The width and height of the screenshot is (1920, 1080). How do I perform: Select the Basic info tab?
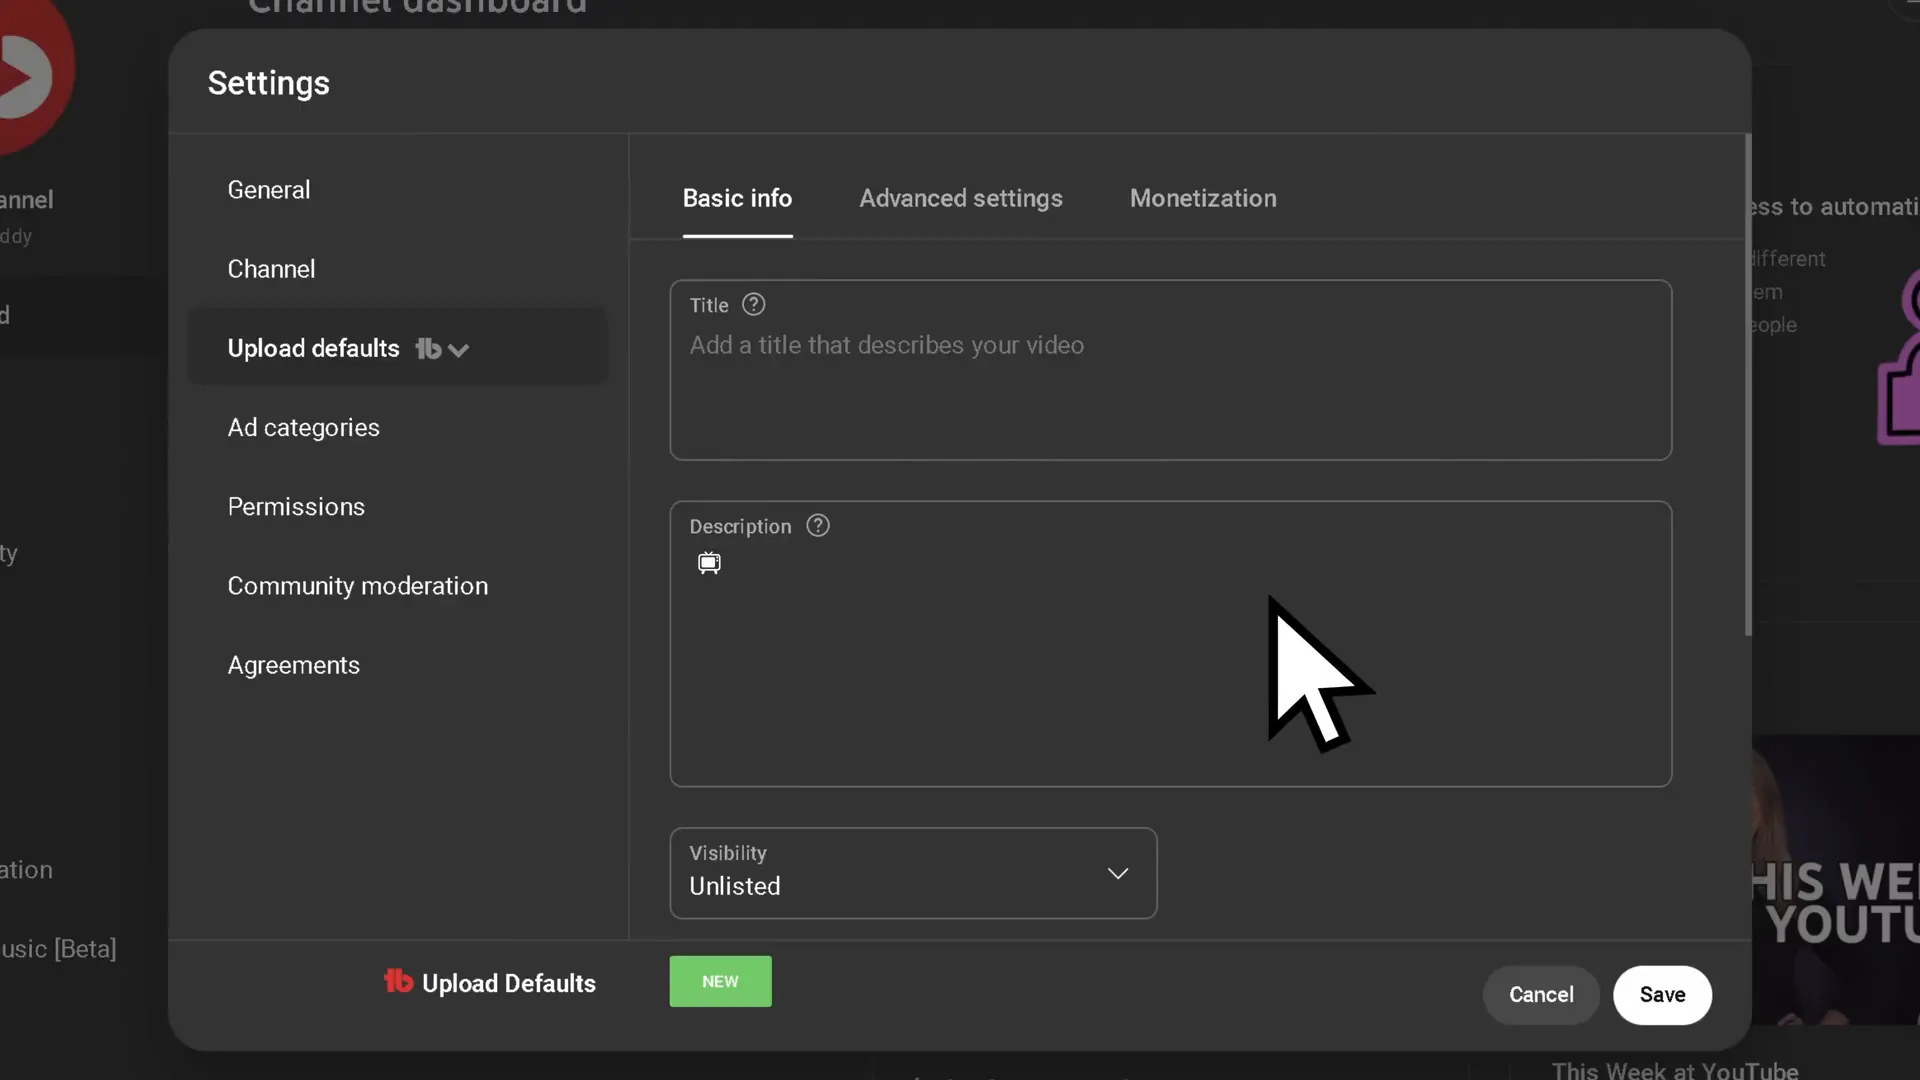(737, 198)
